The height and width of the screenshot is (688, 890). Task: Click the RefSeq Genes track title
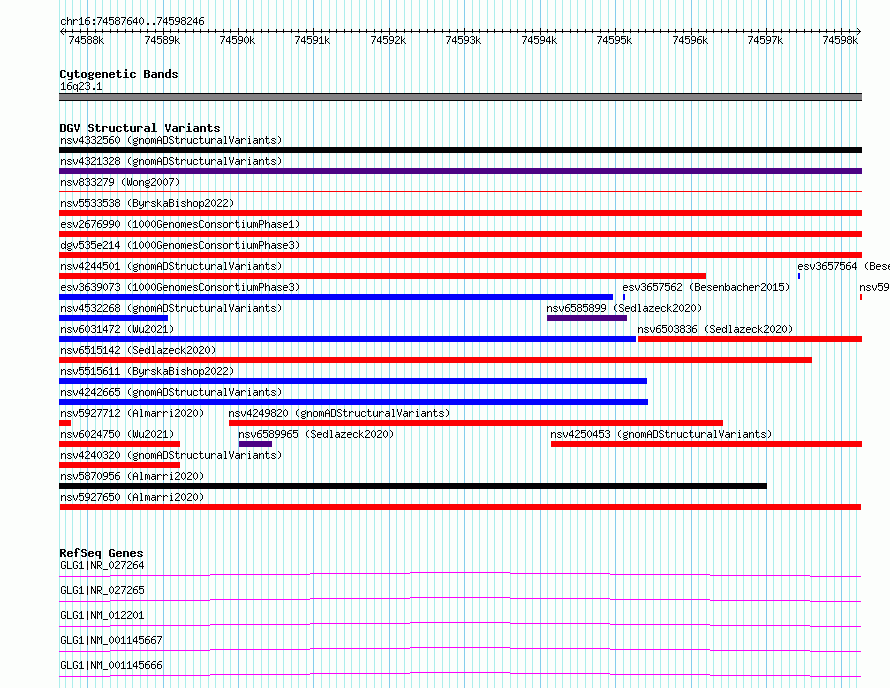[x=101, y=553]
